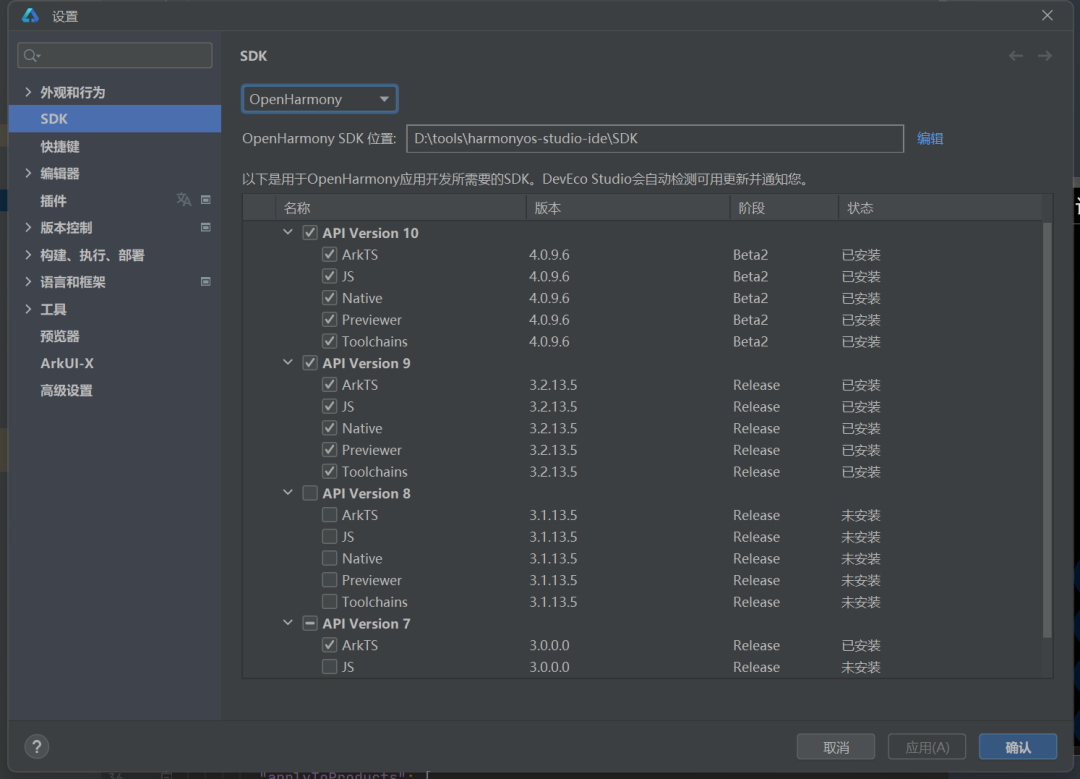This screenshot has height=779, width=1080.
Task: Check Previewer 3.1.13.5 checkbox
Action: click(x=329, y=580)
